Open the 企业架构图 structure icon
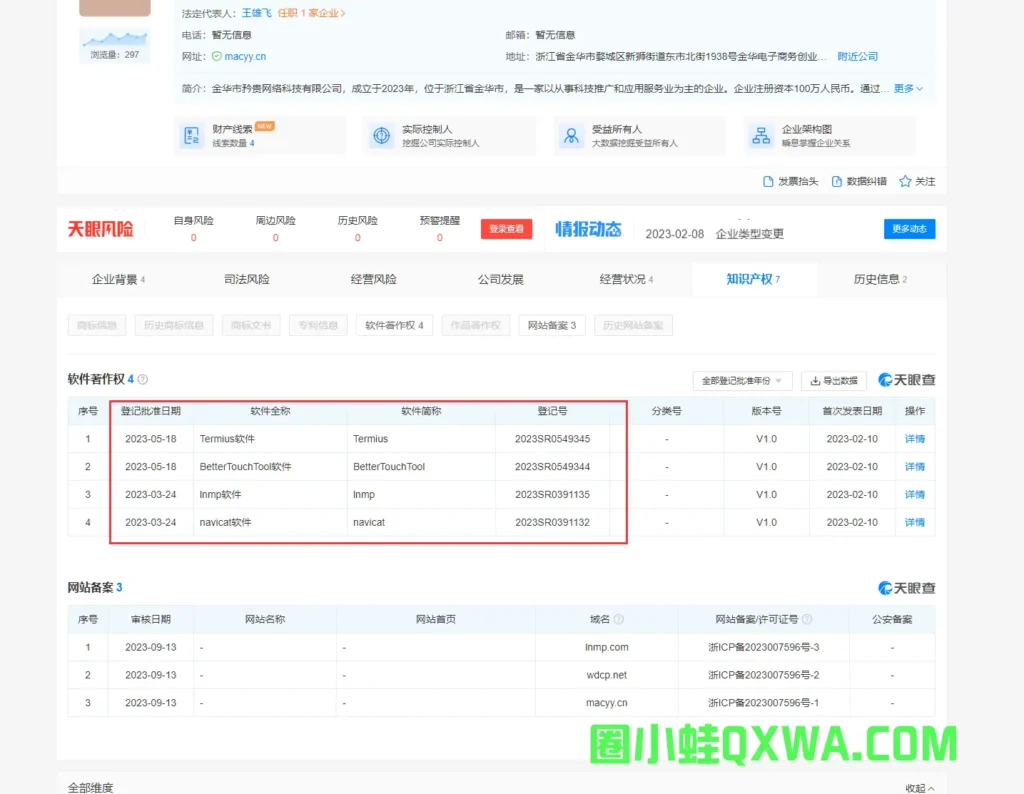This screenshot has width=1024, height=794. click(761, 136)
